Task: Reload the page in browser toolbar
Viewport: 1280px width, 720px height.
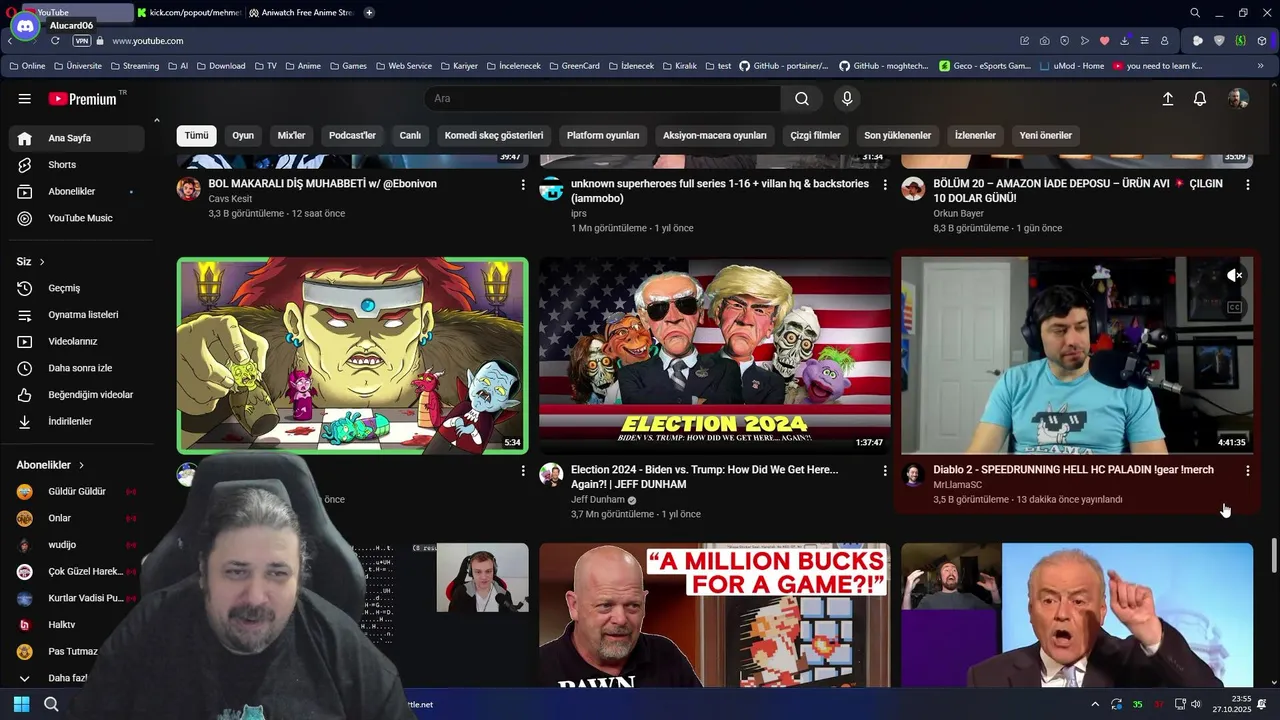Action: pyautogui.click(x=55, y=41)
